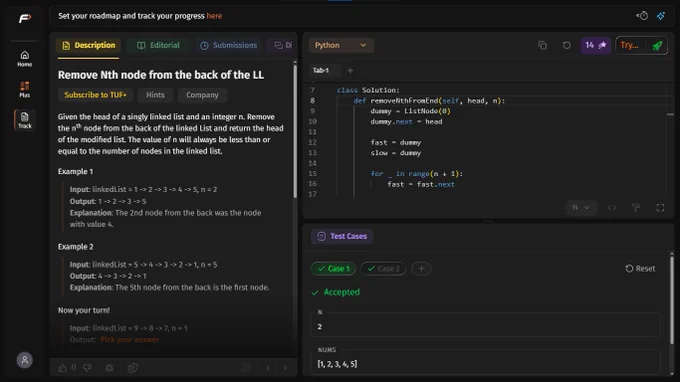
Task: Add a new test case with plus
Action: [421, 268]
